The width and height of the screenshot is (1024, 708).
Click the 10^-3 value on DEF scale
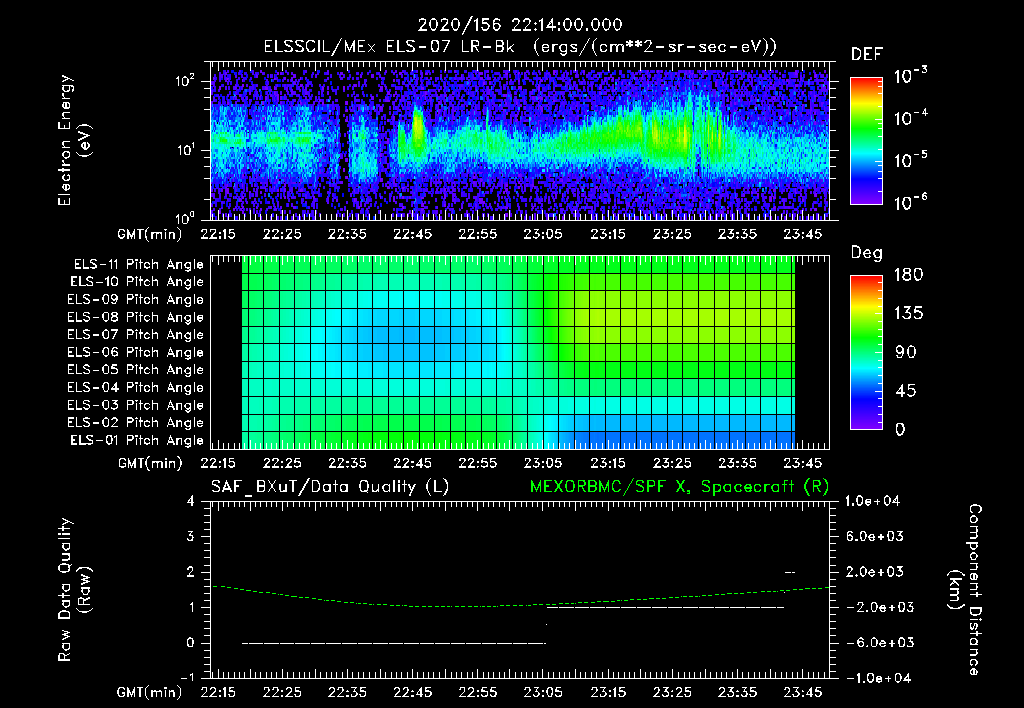tap(910, 76)
